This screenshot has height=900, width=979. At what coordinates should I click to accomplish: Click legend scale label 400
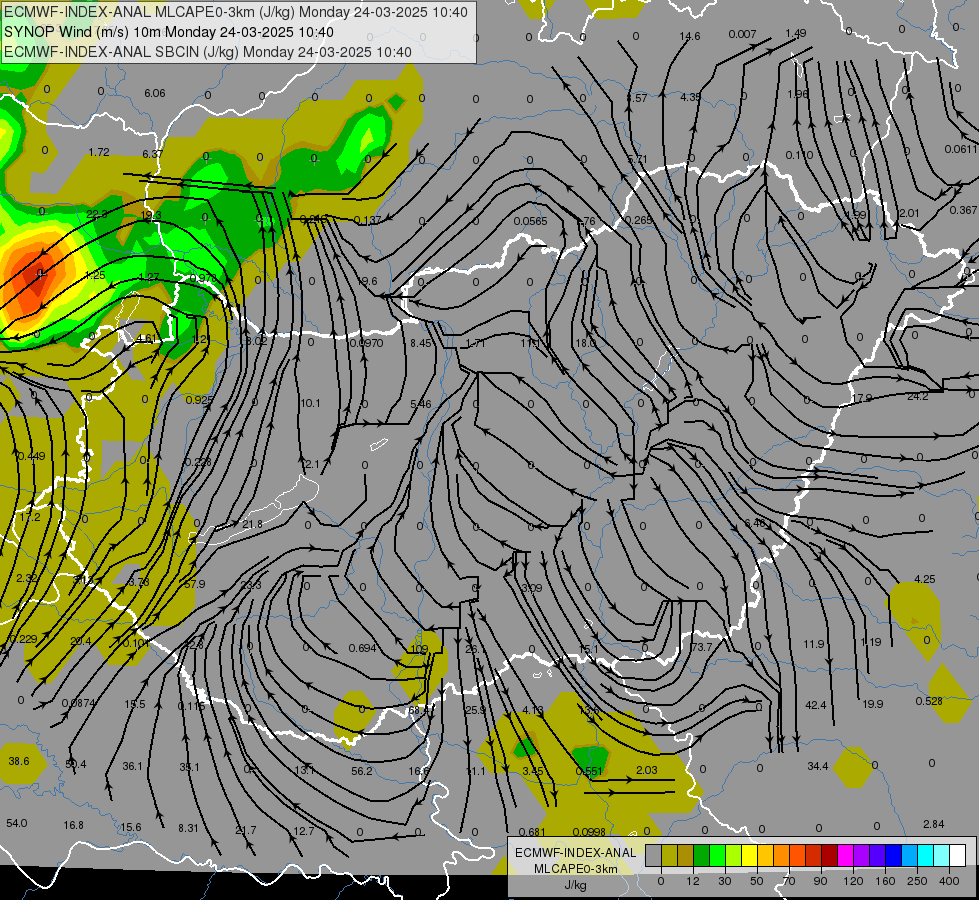point(949,881)
